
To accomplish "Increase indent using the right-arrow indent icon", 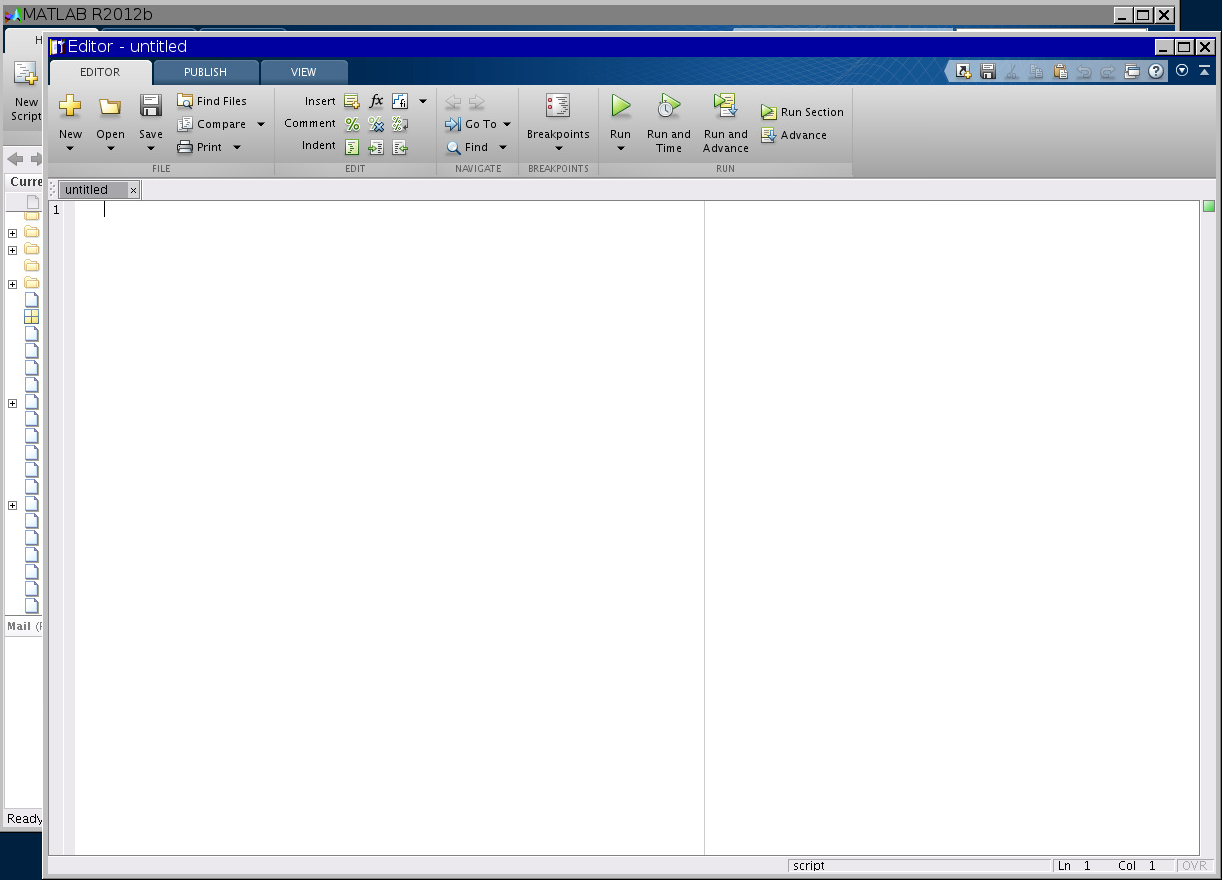I will 376,147.
